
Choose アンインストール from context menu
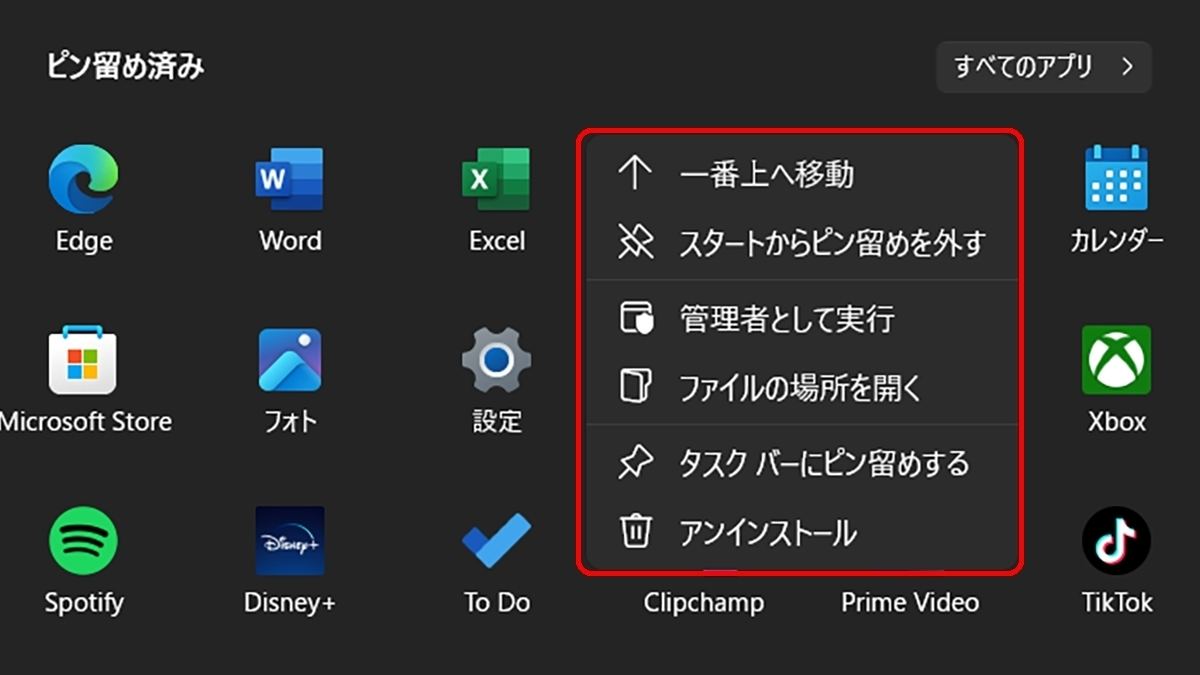pyautogui.click(x=802, y=531)
